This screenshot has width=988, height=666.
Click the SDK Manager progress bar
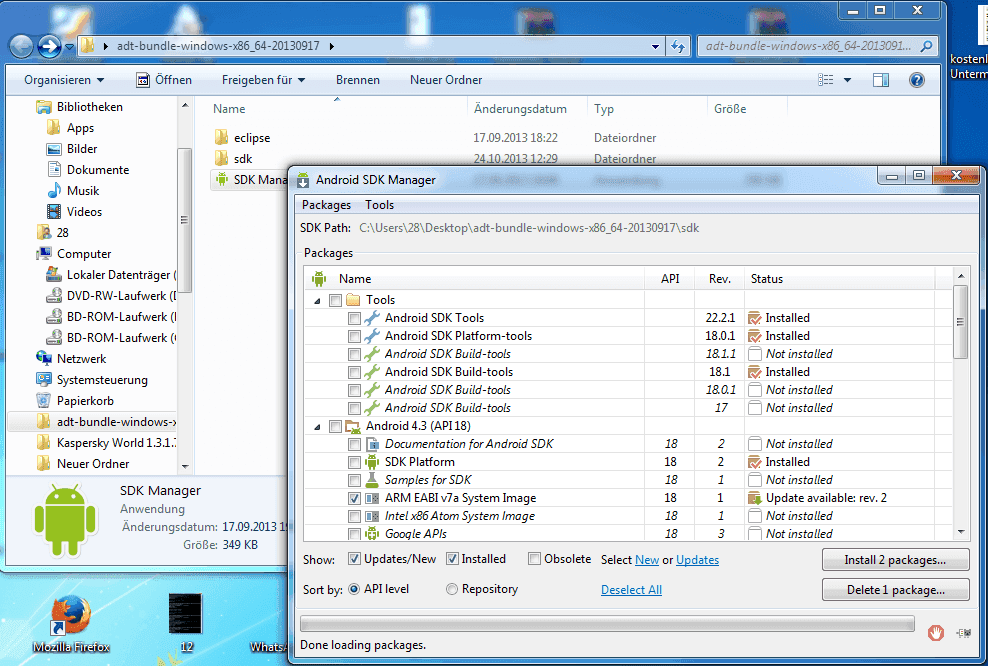coord(607,624)
